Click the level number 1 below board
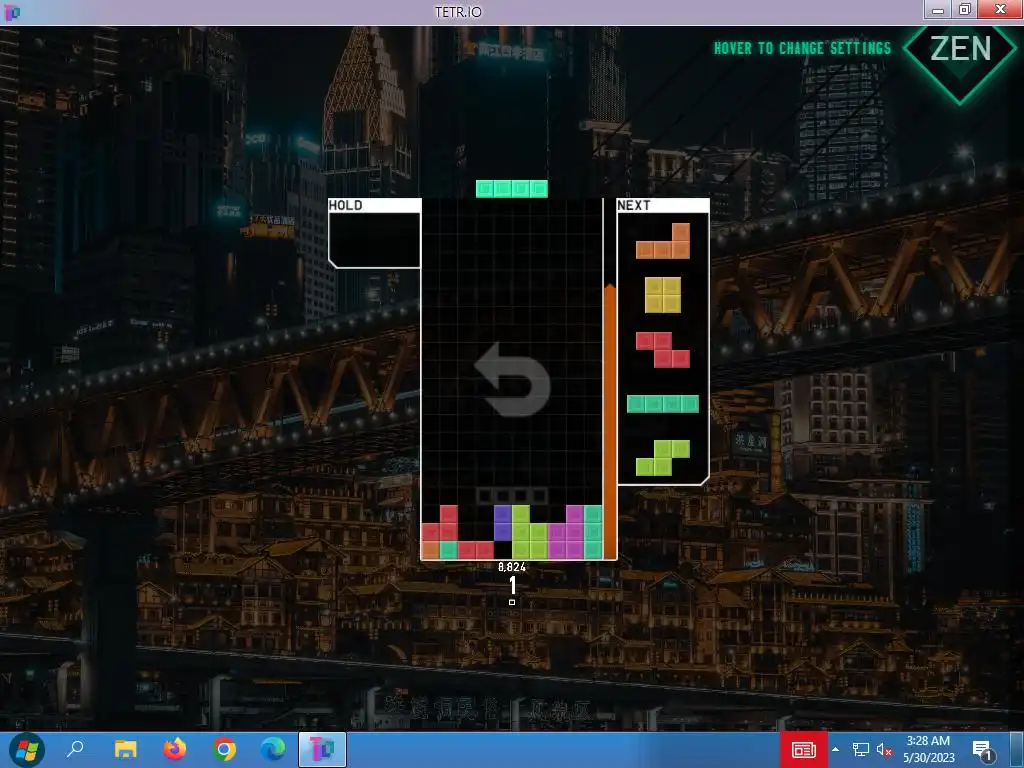 click(x=513, y=585)
